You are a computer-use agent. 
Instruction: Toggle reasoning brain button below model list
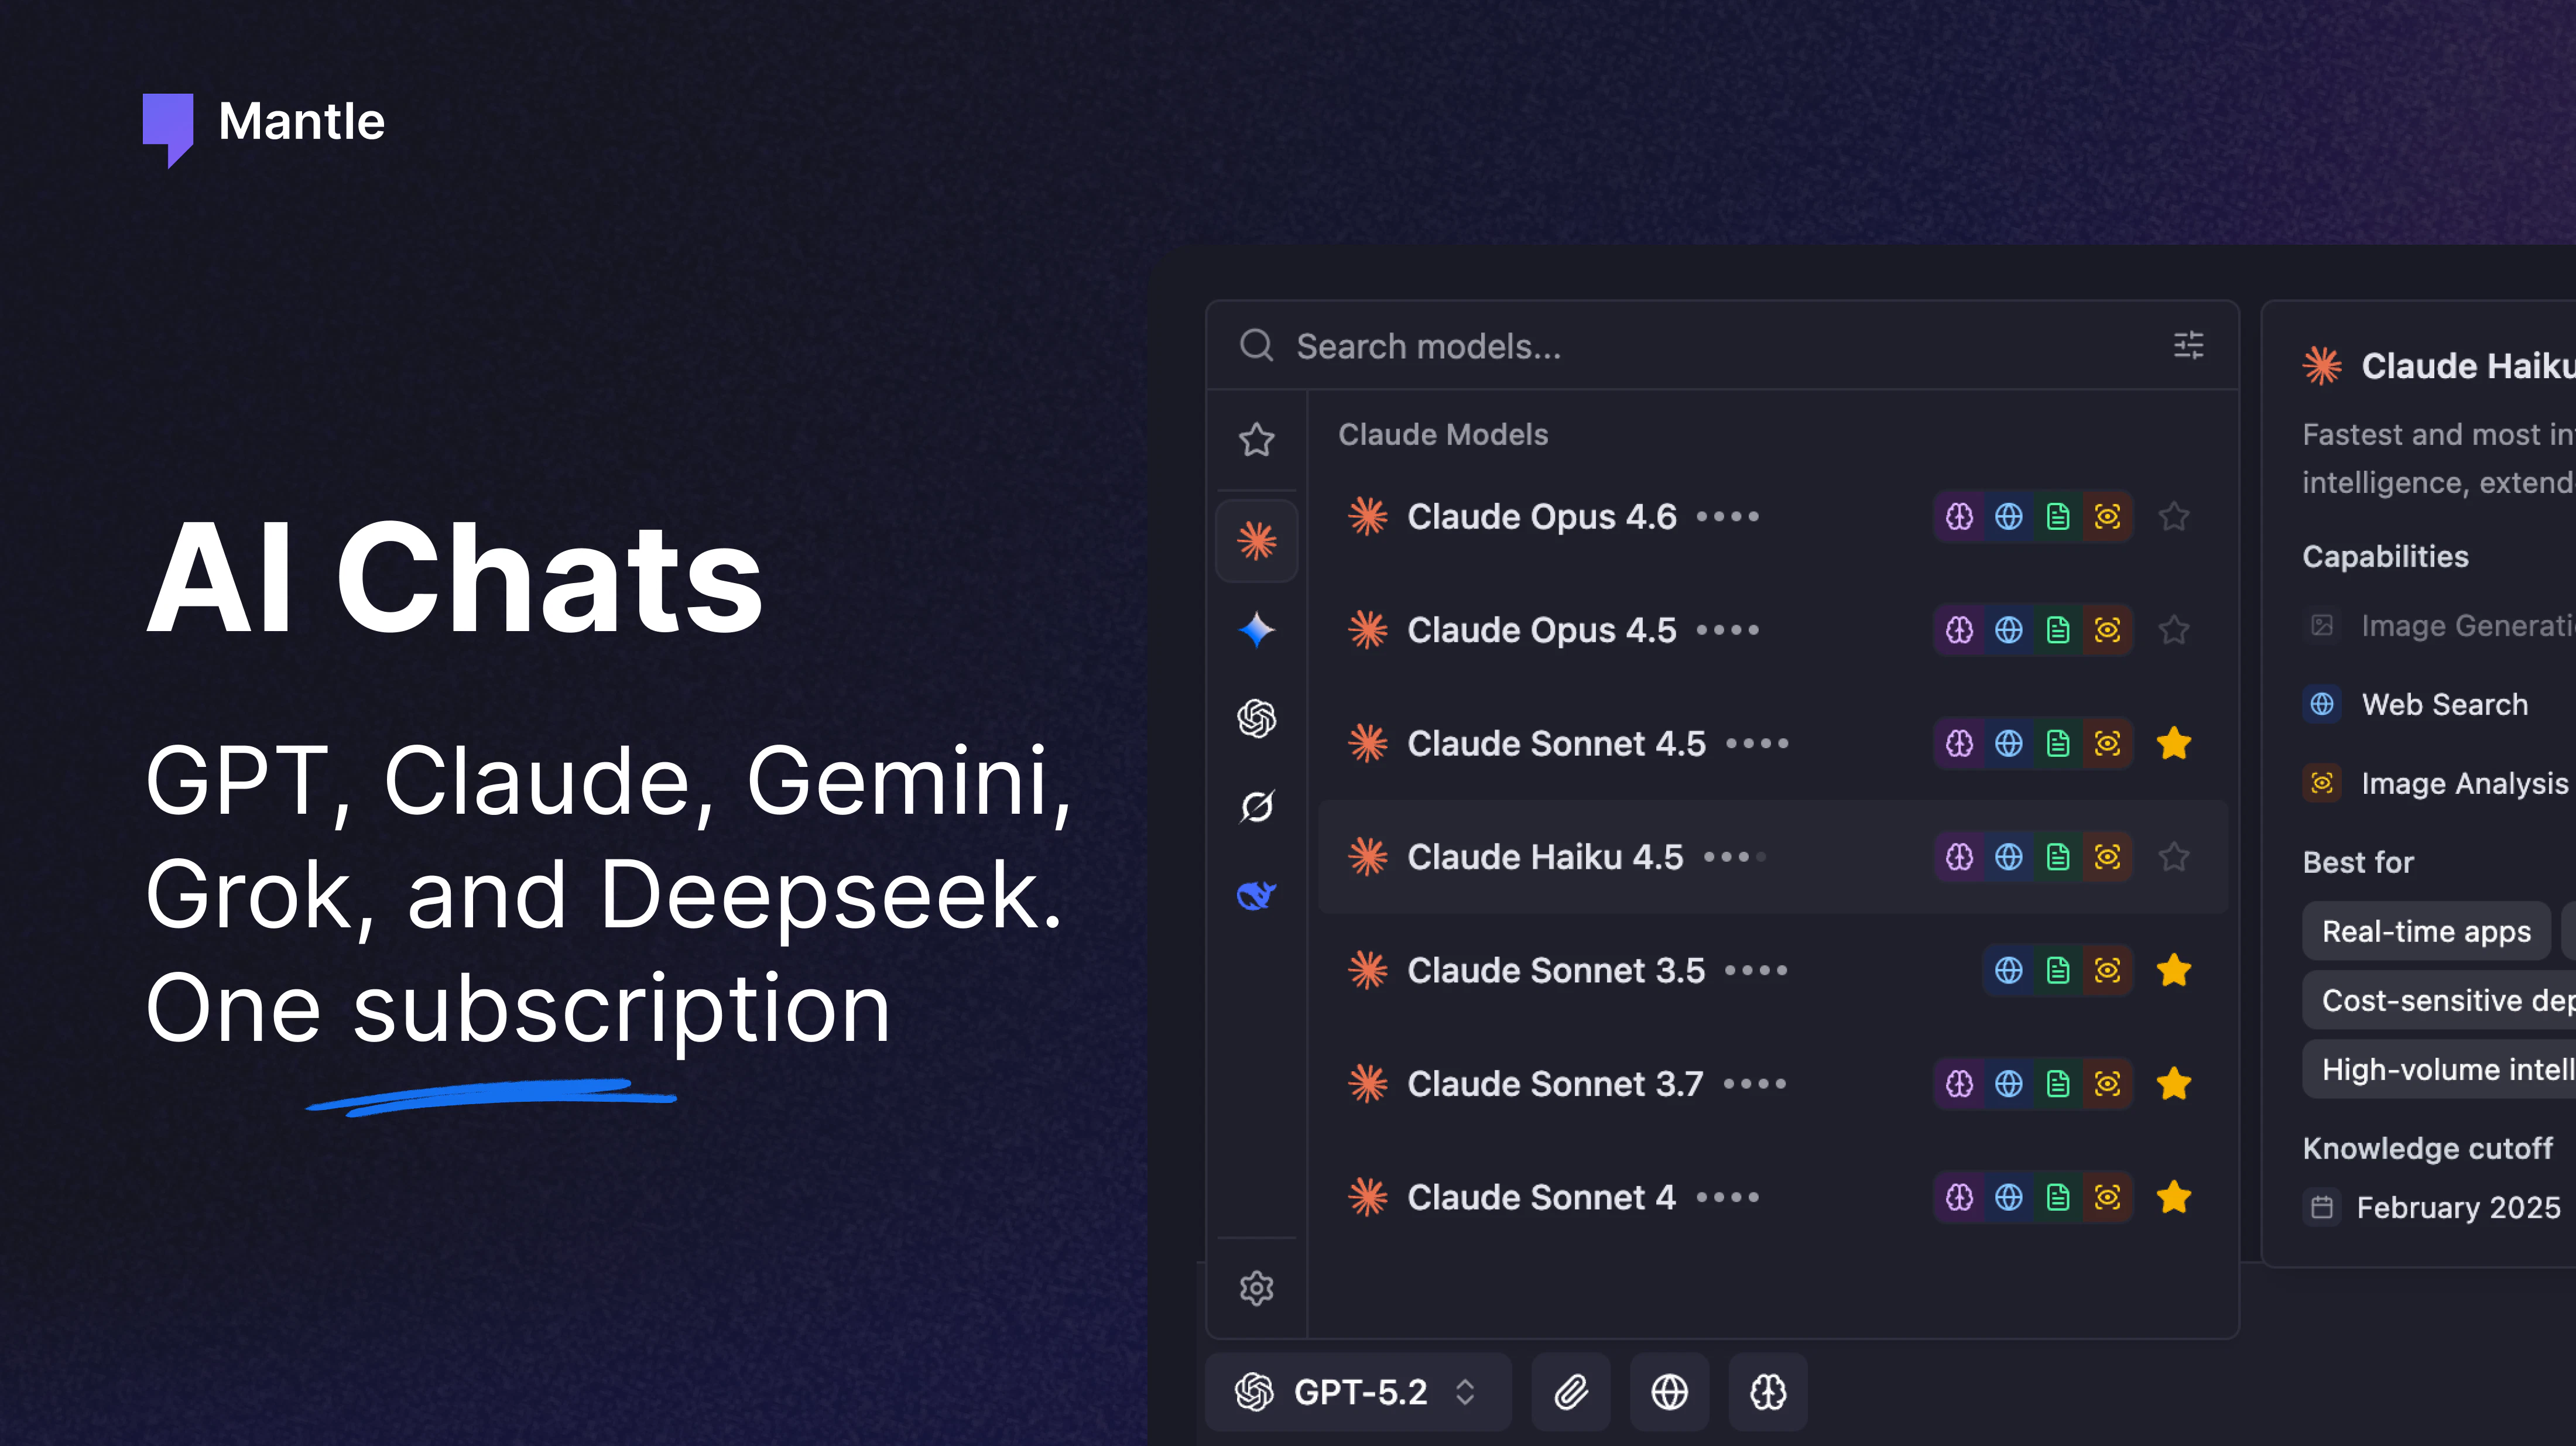pos(1768,1392)
